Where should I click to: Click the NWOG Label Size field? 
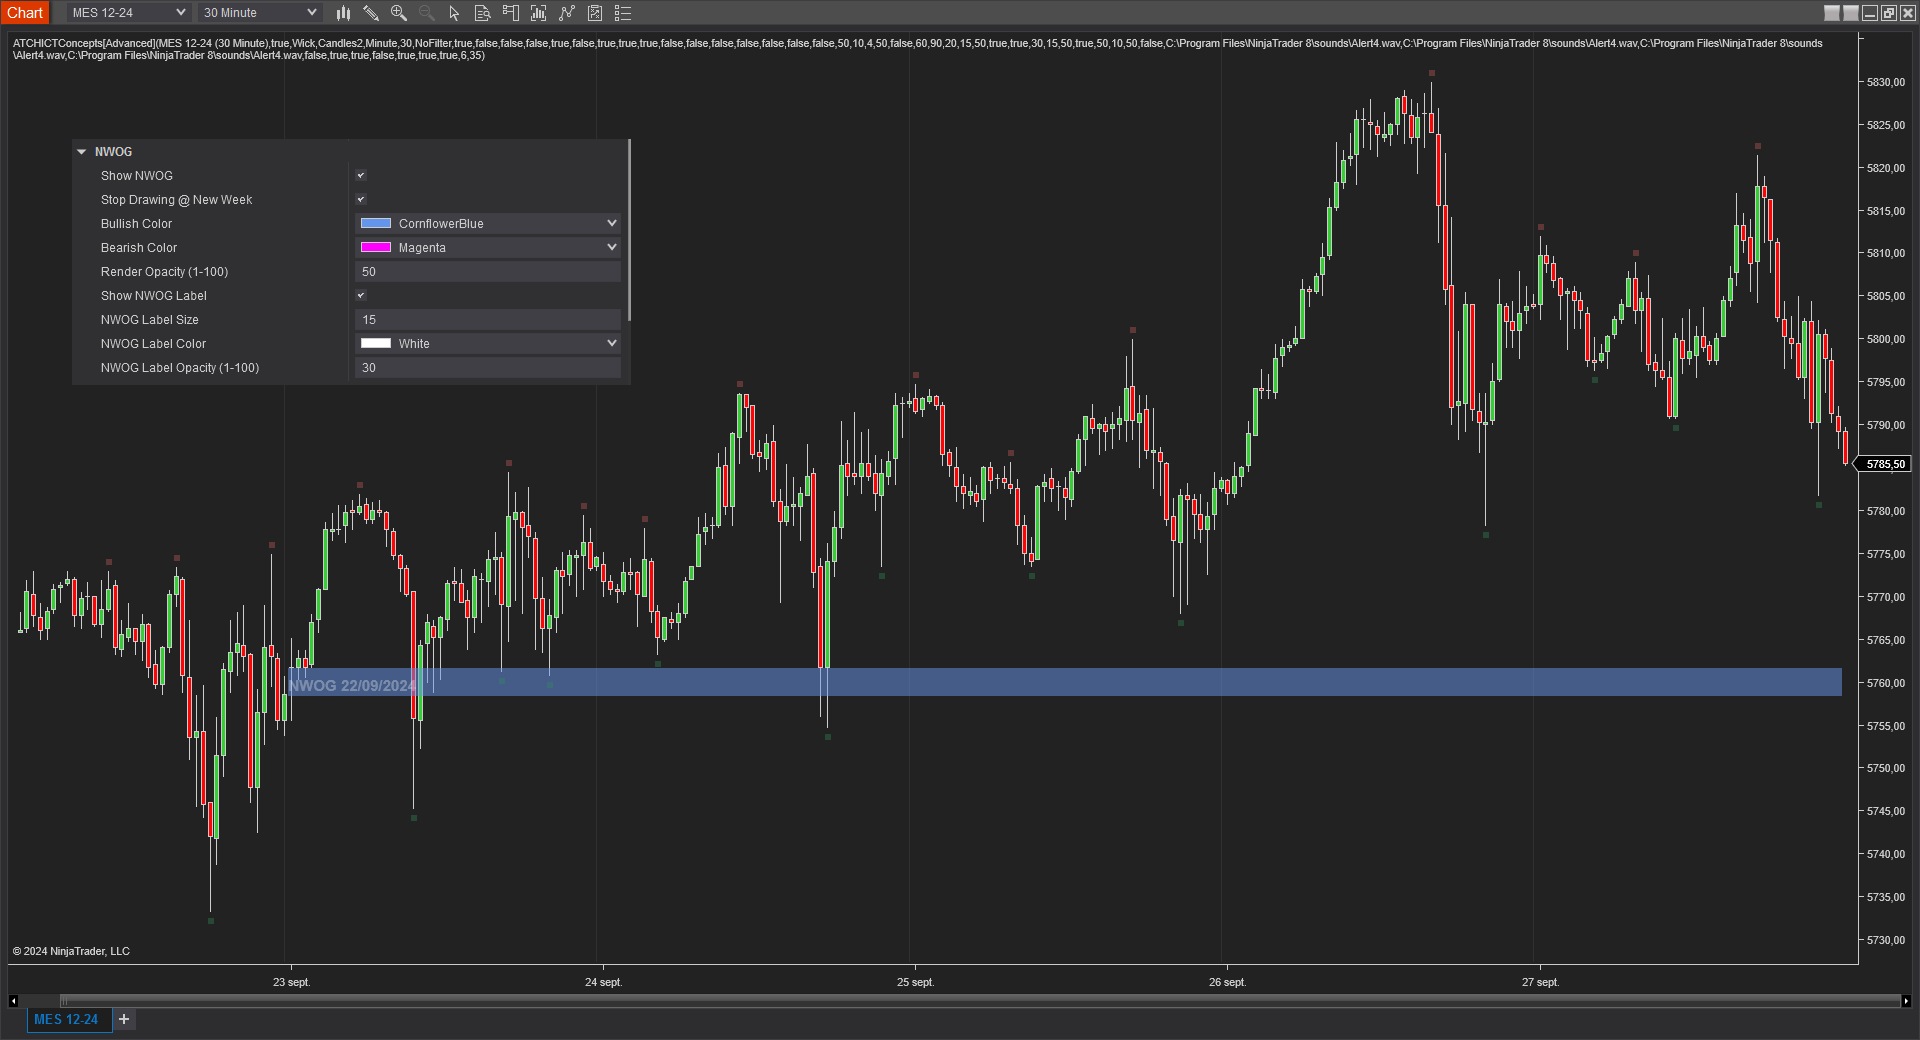coord(488,319)
